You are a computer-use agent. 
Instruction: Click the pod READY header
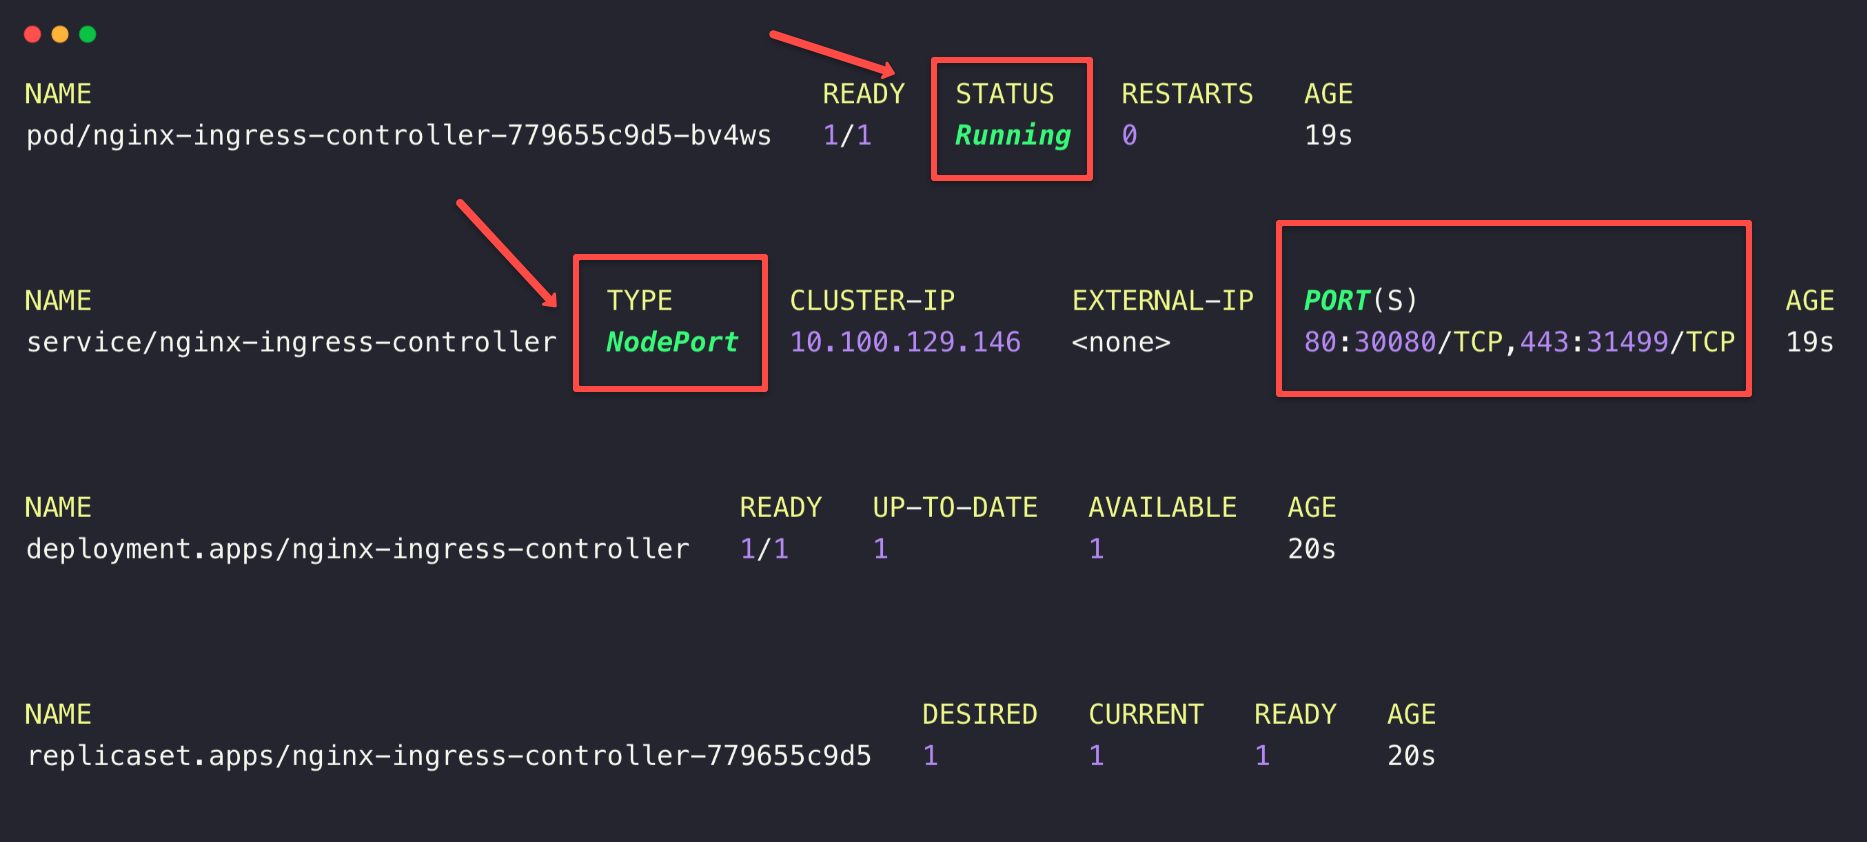[863, 94]
